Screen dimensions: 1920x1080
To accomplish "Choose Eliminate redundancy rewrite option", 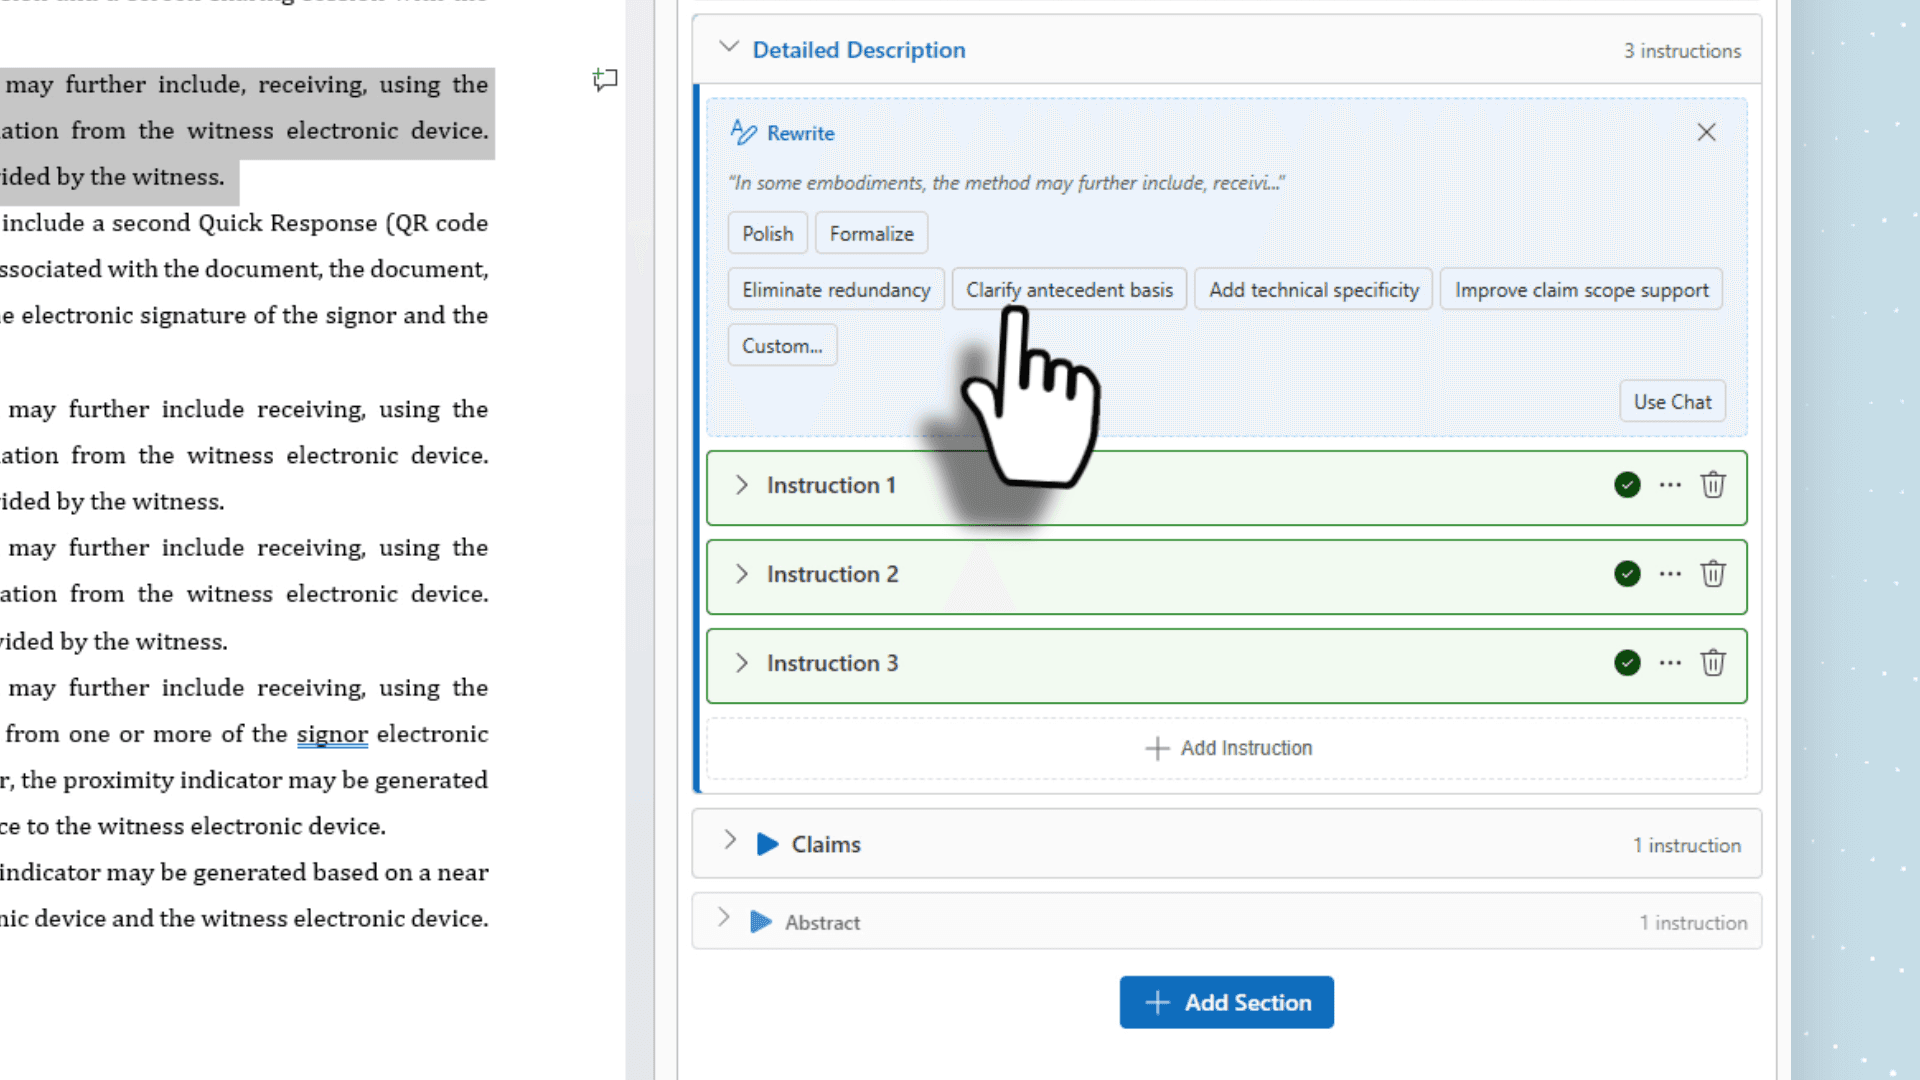I will 836,290.
